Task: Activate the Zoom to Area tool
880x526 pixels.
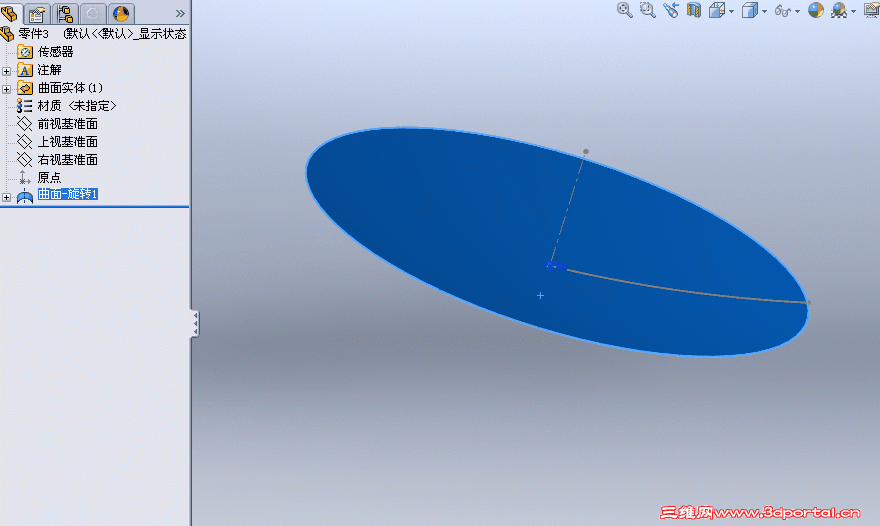Action: coord(648,10)
